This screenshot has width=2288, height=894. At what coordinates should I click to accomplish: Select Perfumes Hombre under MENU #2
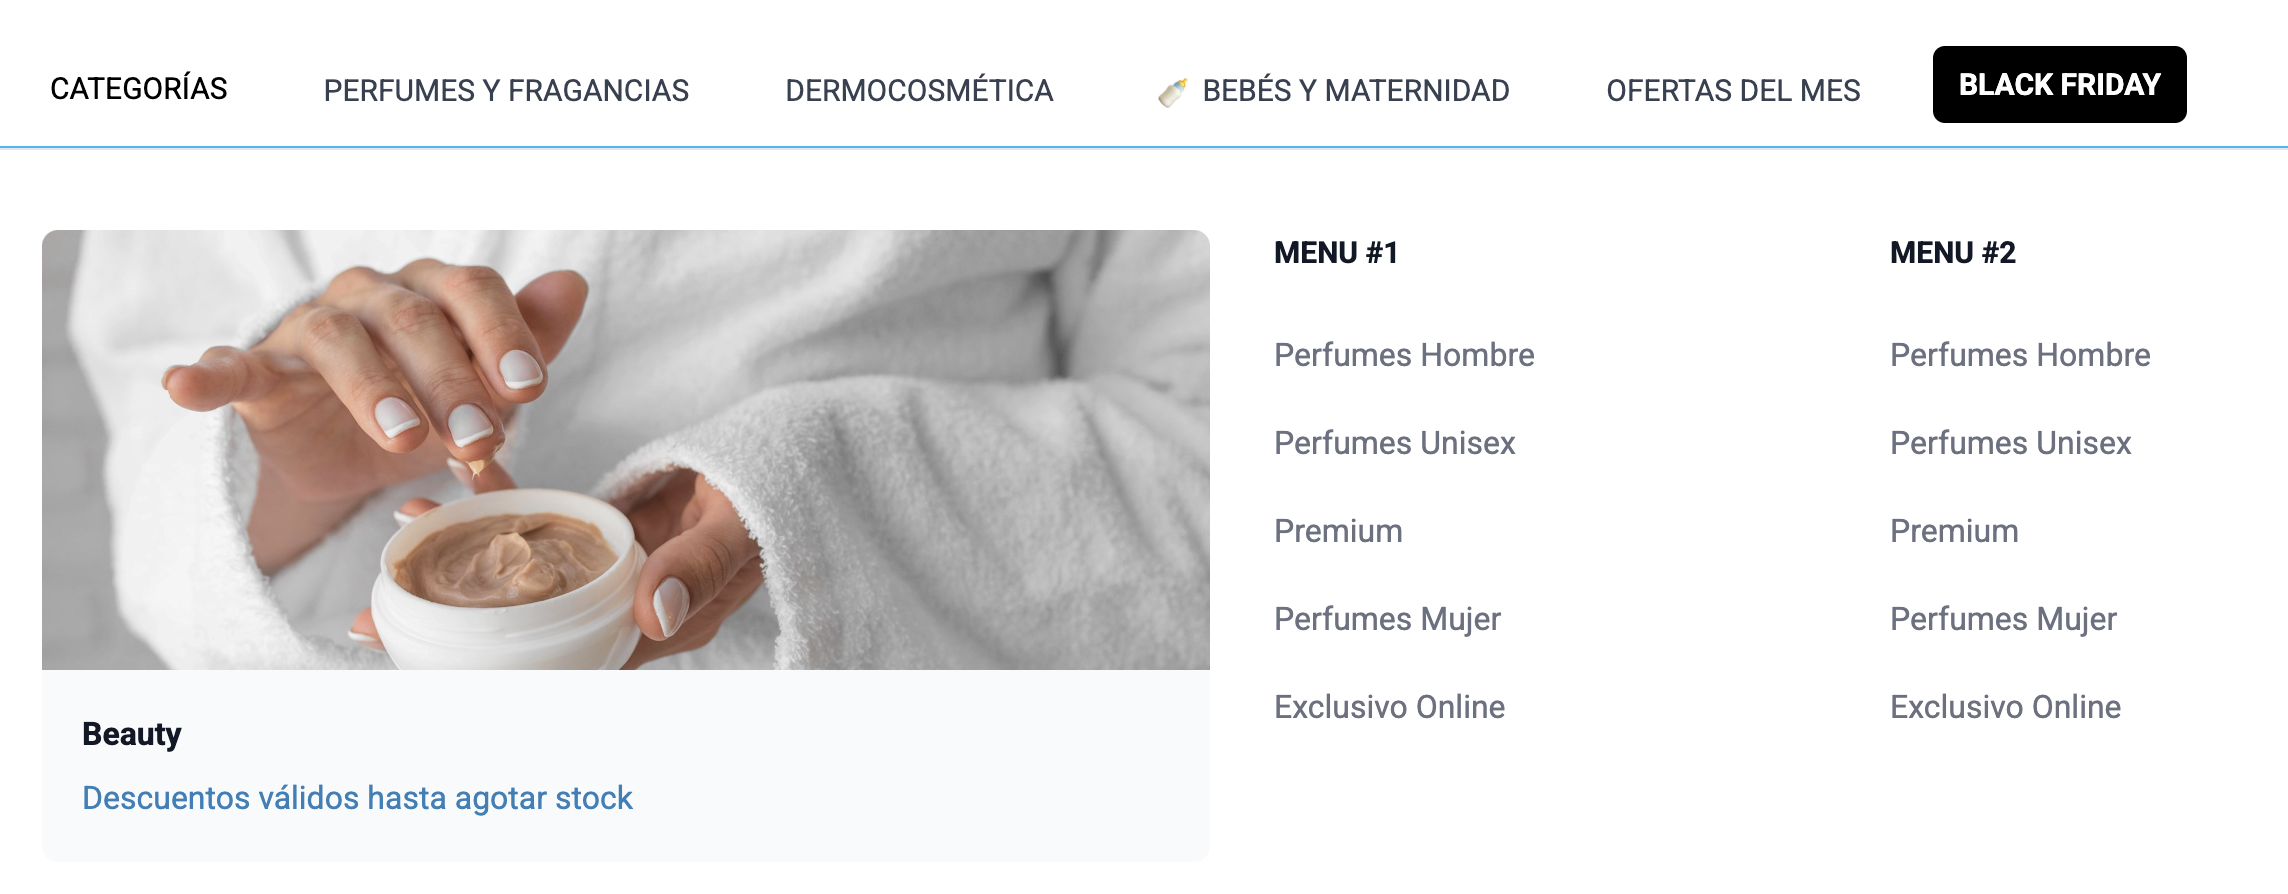tap(2020, 355)
